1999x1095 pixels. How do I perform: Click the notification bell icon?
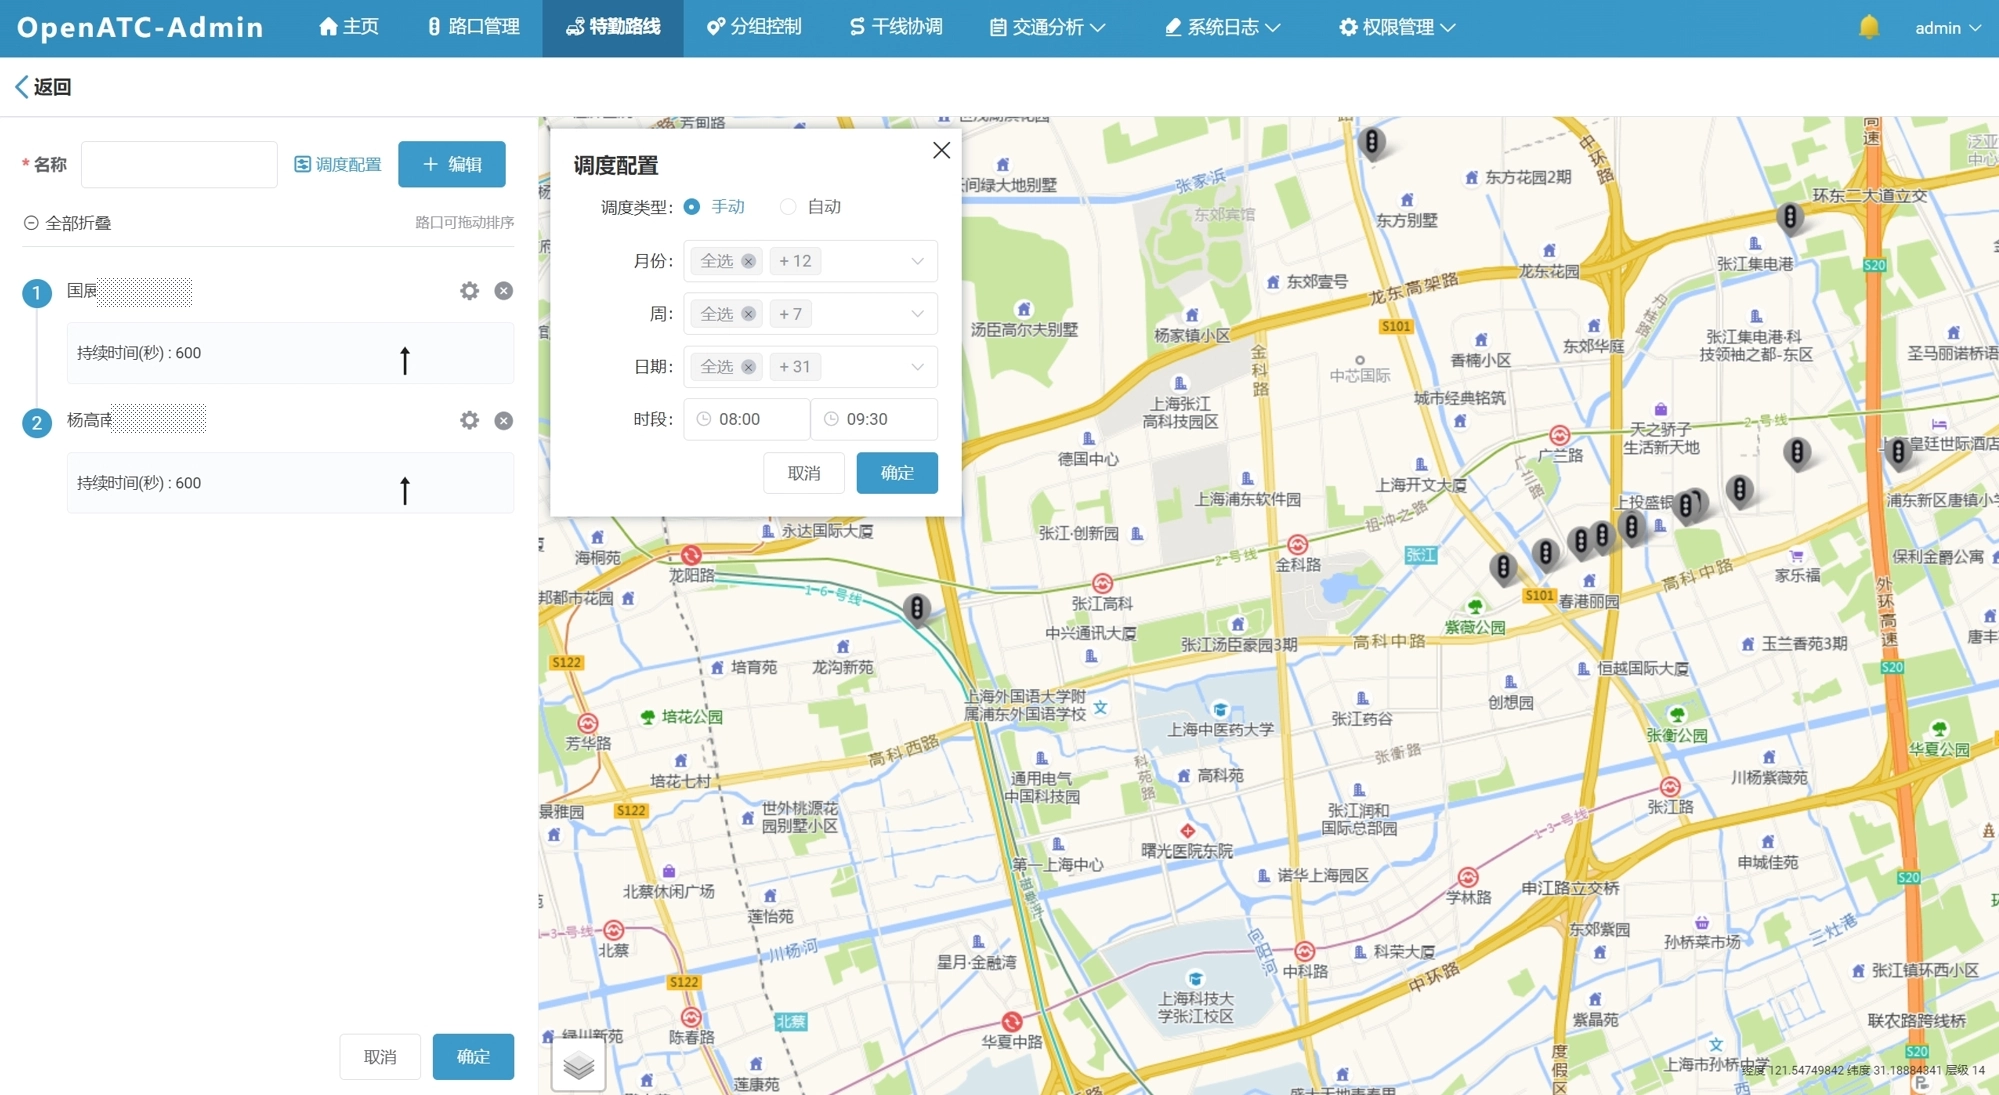(x=1868, y=27)
